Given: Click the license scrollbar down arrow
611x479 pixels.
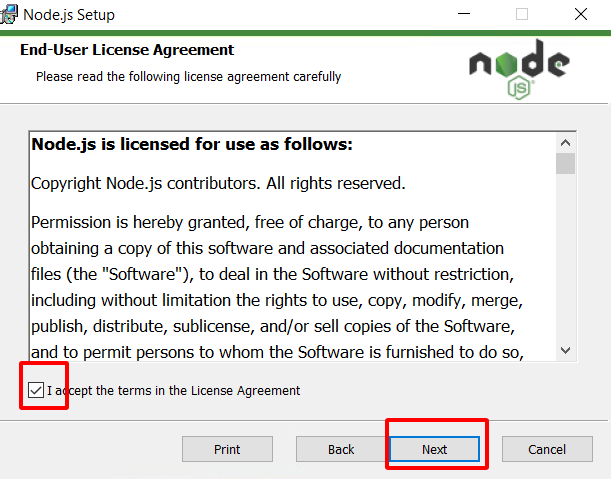Looking at the screenshot, I should click(x=565, y=351).
